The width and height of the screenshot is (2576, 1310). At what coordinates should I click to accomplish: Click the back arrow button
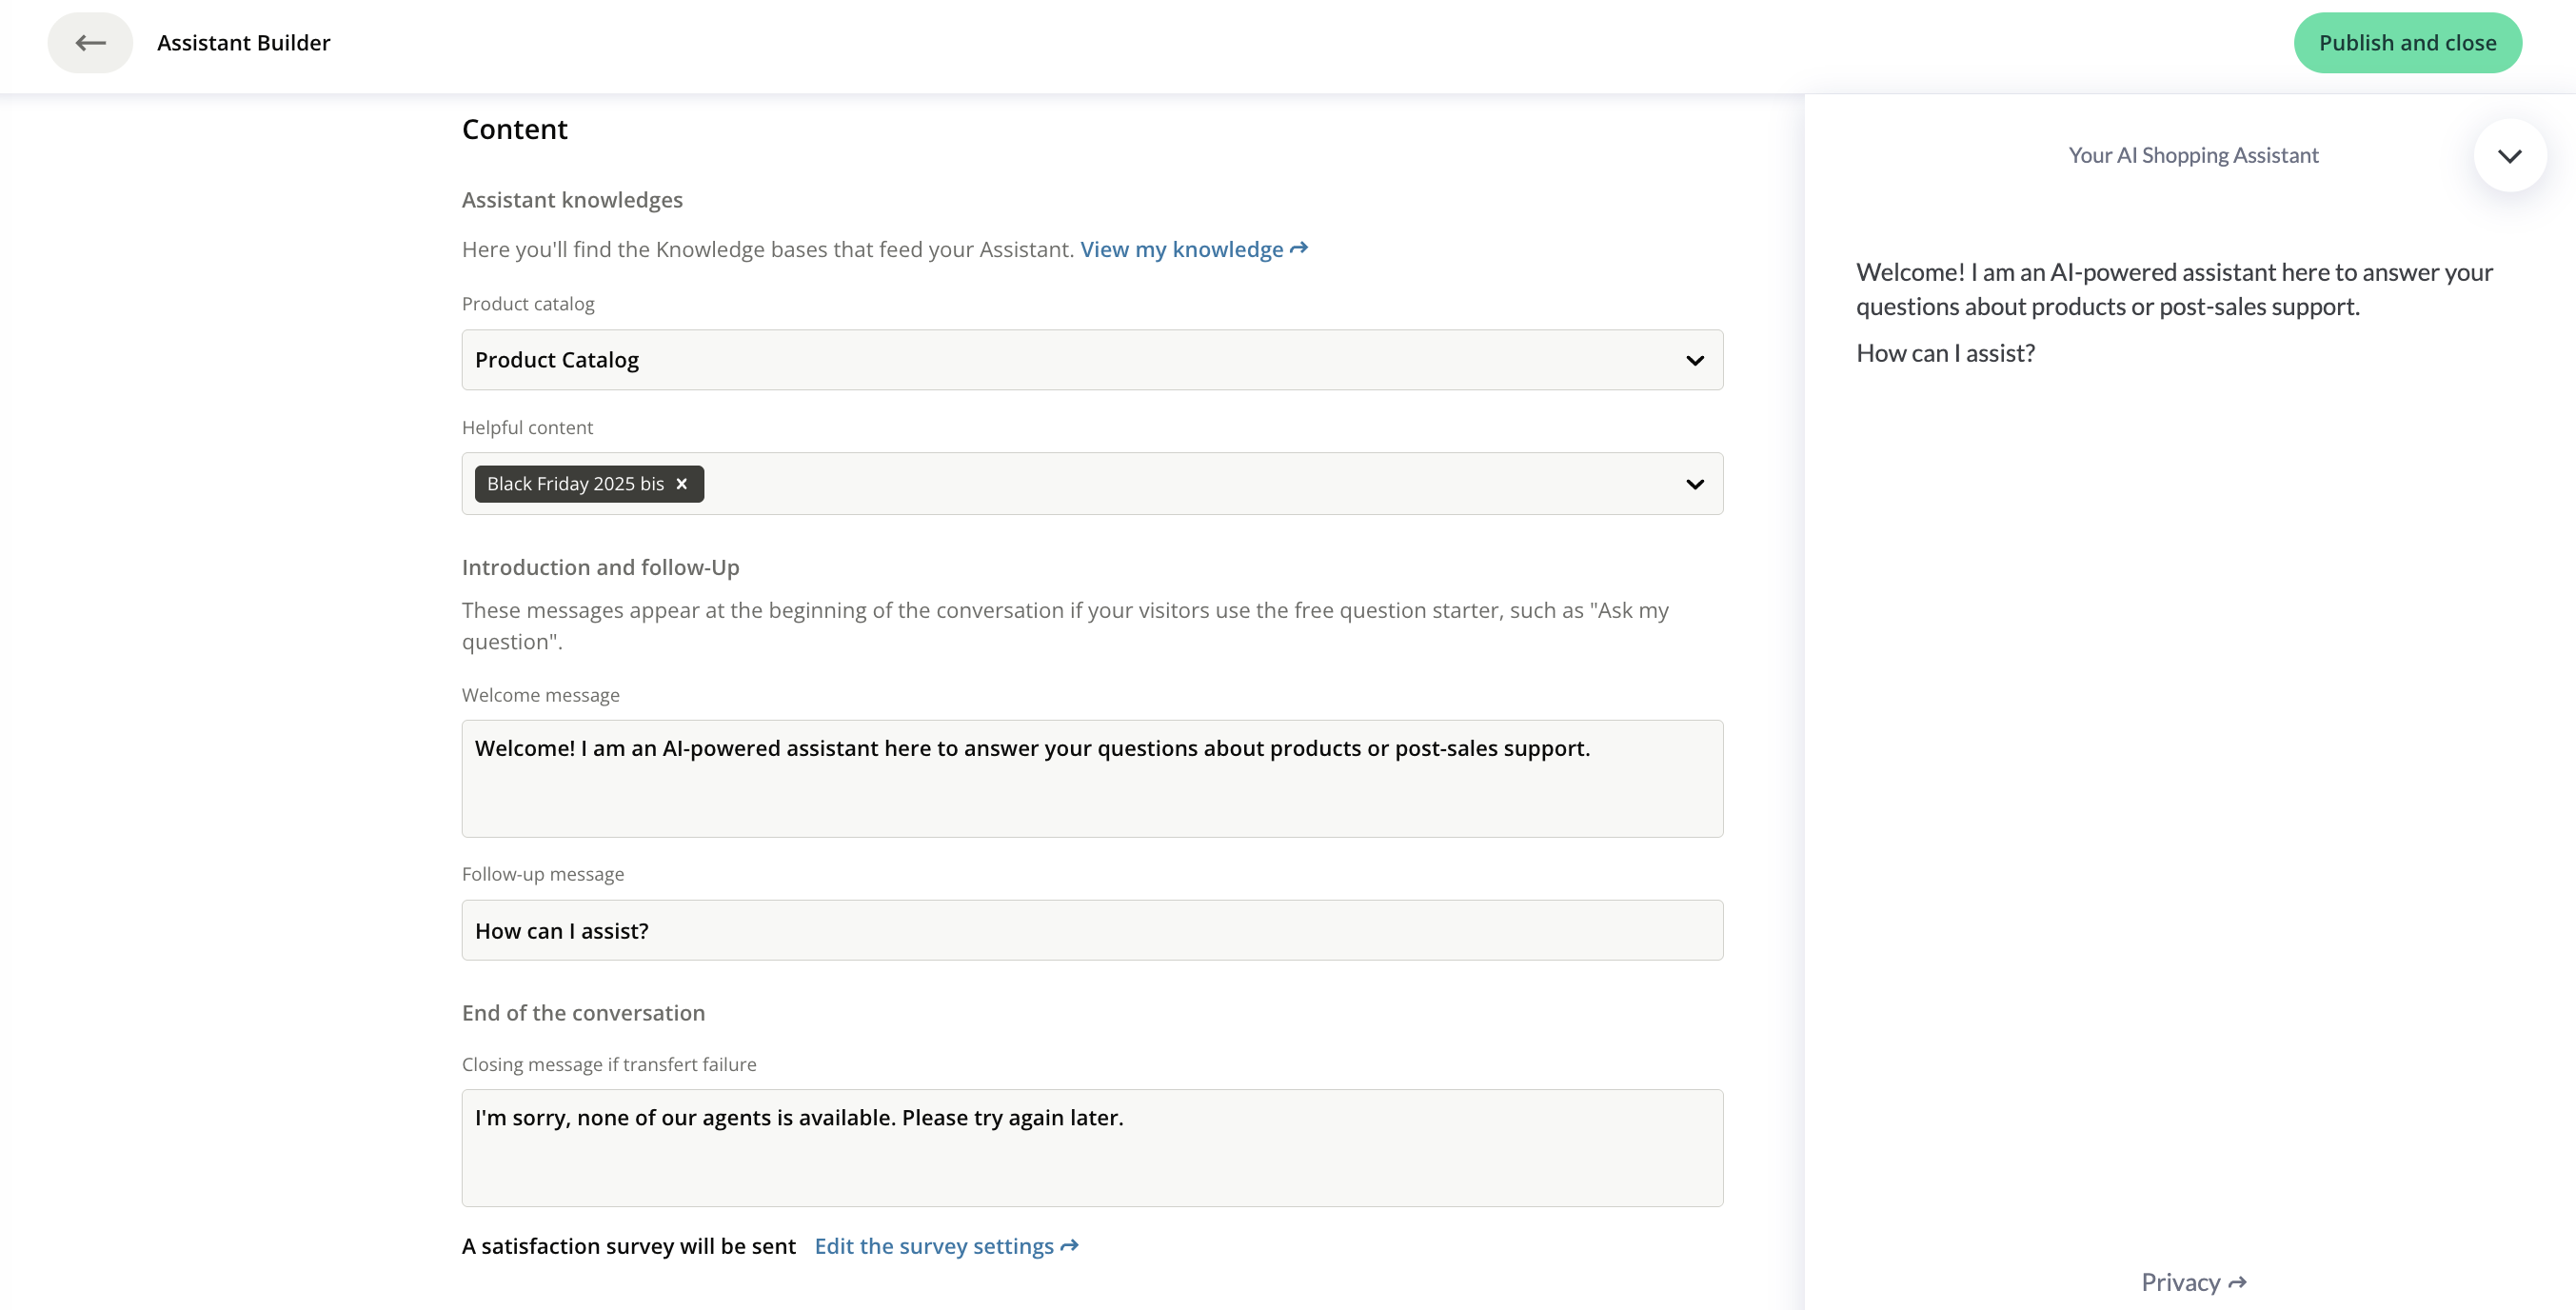tap(90, 43)
